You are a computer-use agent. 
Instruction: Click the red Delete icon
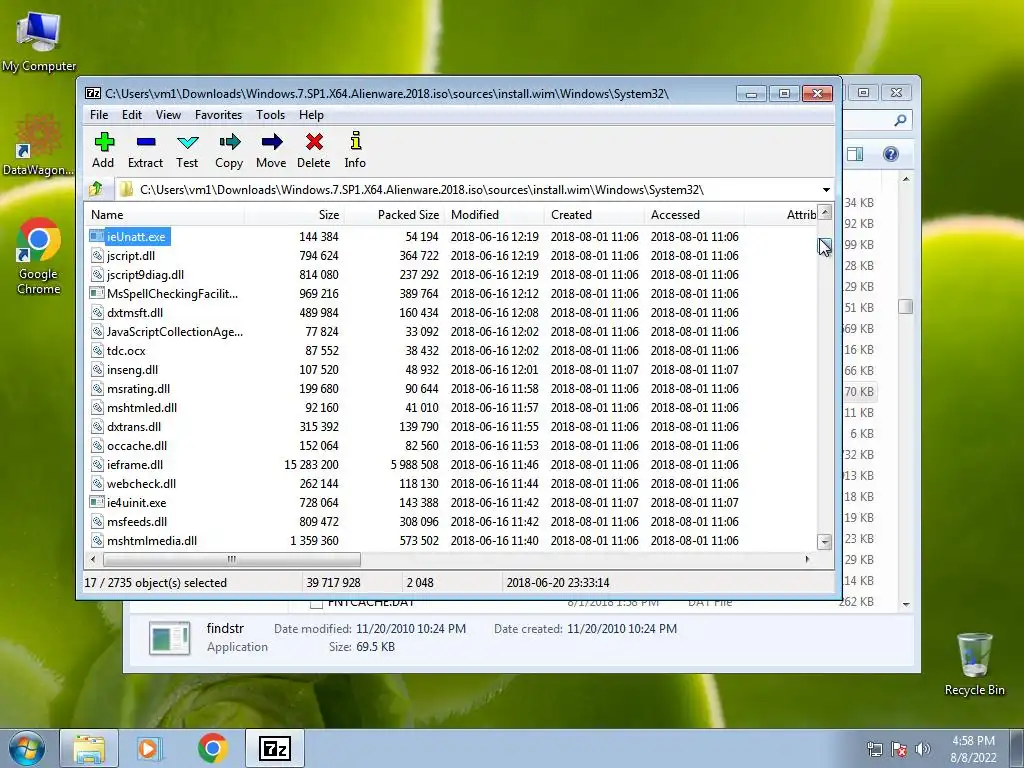314,150
